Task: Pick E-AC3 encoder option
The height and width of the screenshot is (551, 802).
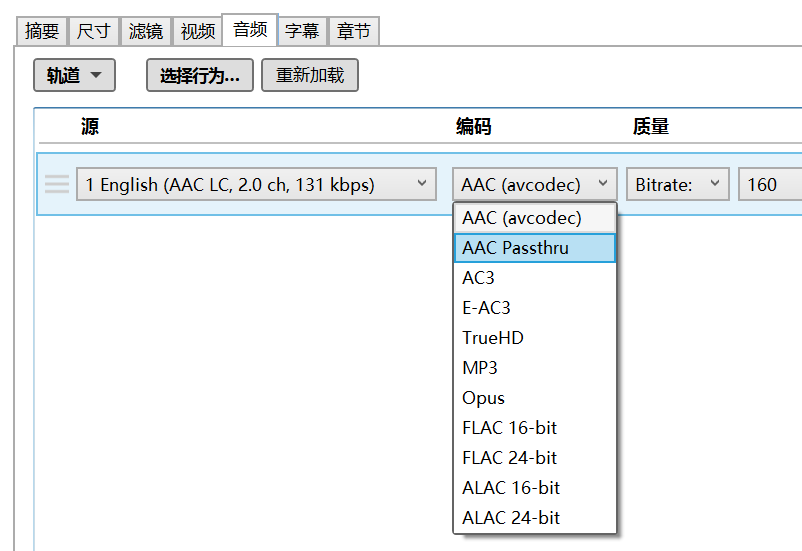Action: [x=534, y=308]
